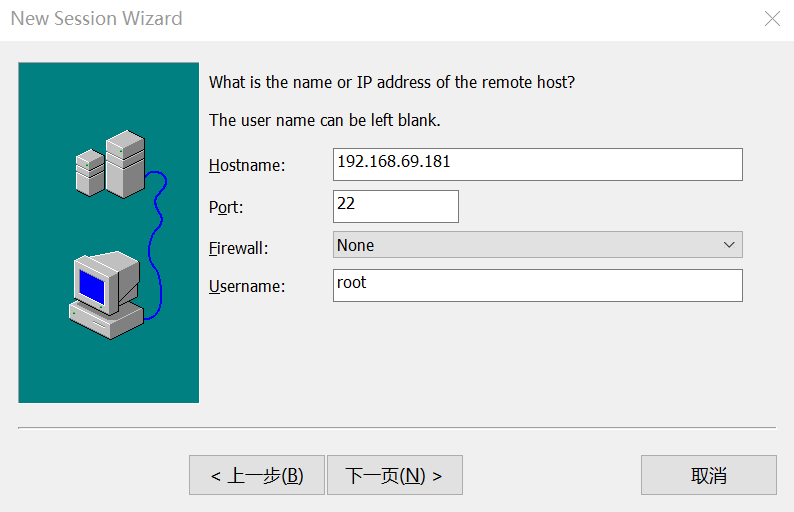Go back with the 上一步(B) button
Viewport: 794px width, 512px height.
(257, 475)
